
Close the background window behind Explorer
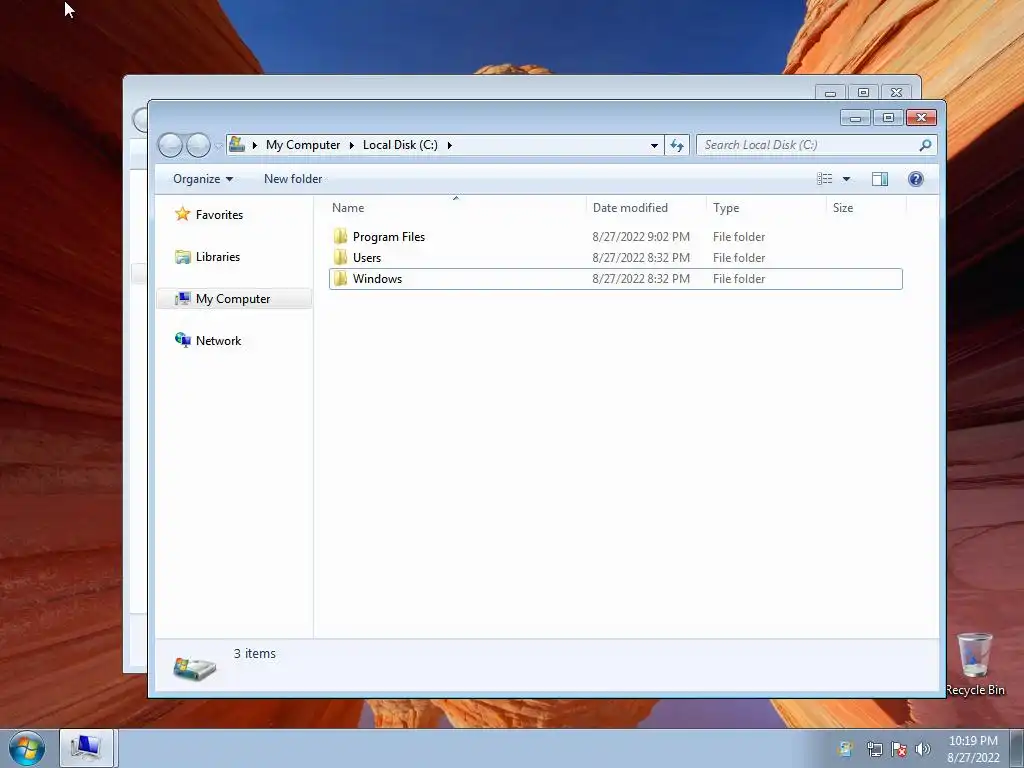click(x=897, y=93)
